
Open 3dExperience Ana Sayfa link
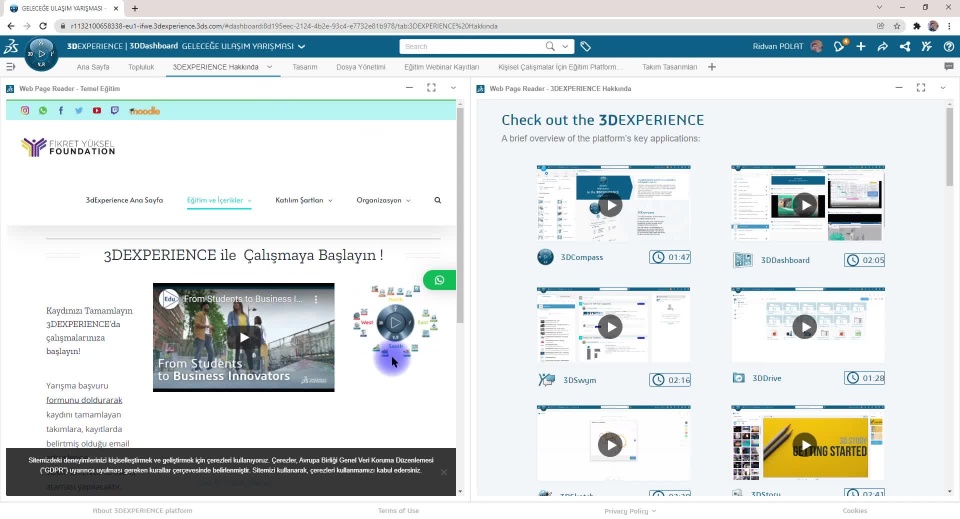click(124, 200)
